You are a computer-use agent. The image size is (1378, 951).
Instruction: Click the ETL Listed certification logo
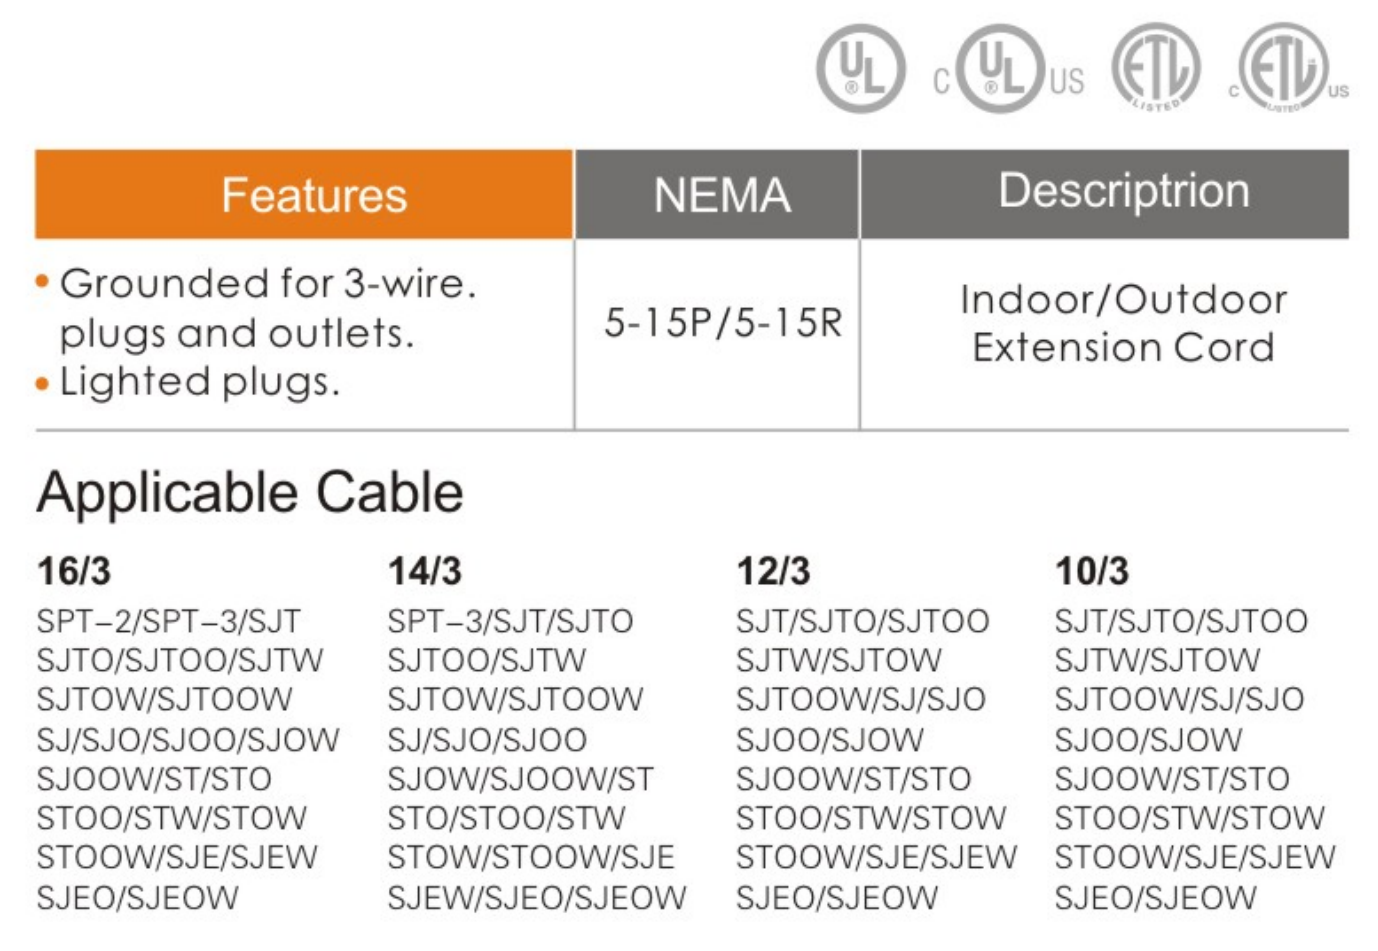[1156, 67]
